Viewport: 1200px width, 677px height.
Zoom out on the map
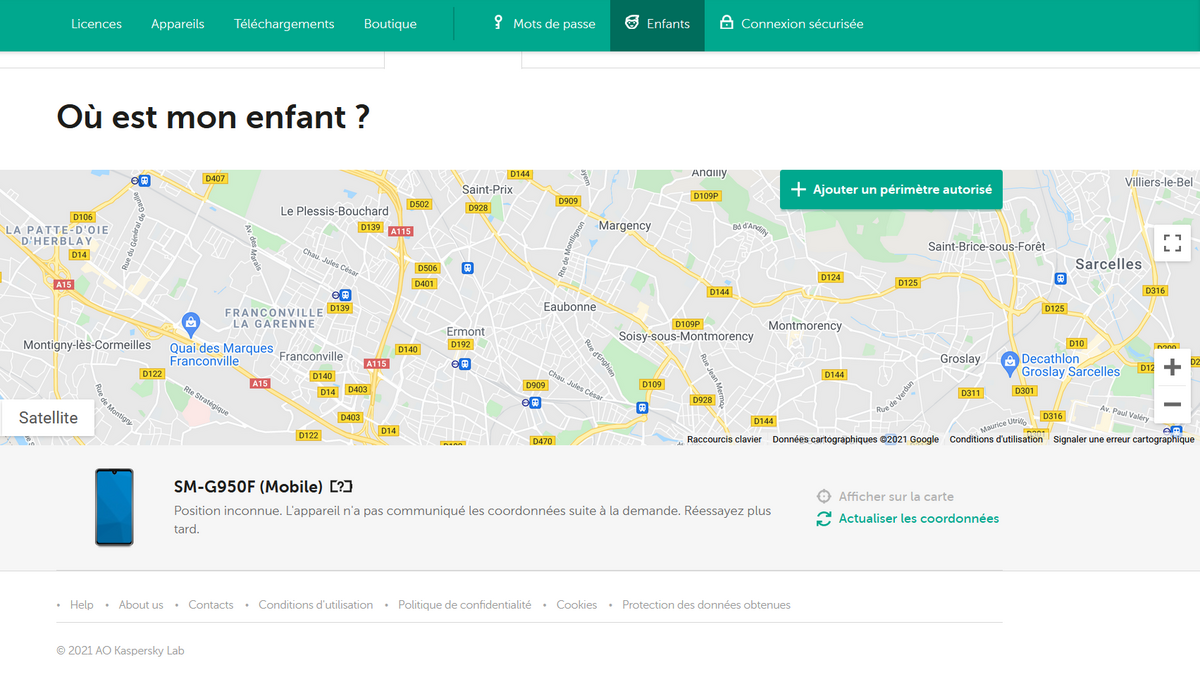click(1173, 405)
